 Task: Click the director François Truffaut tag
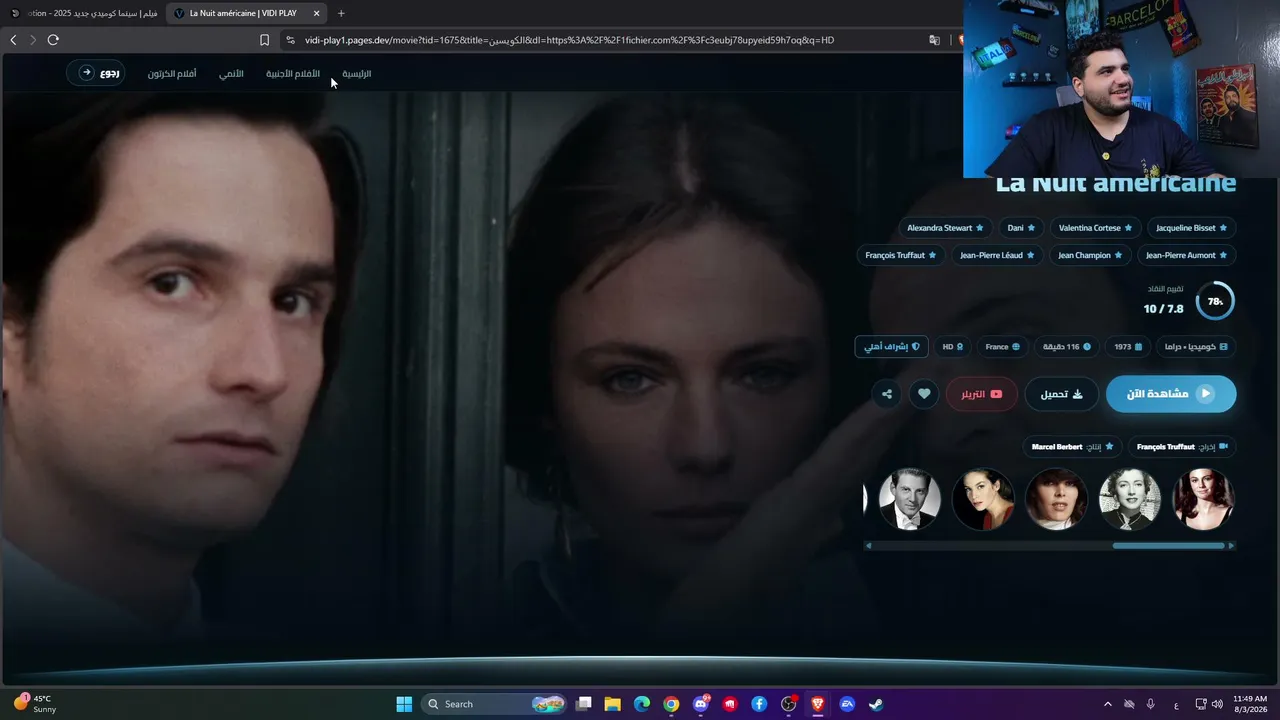1182,447
